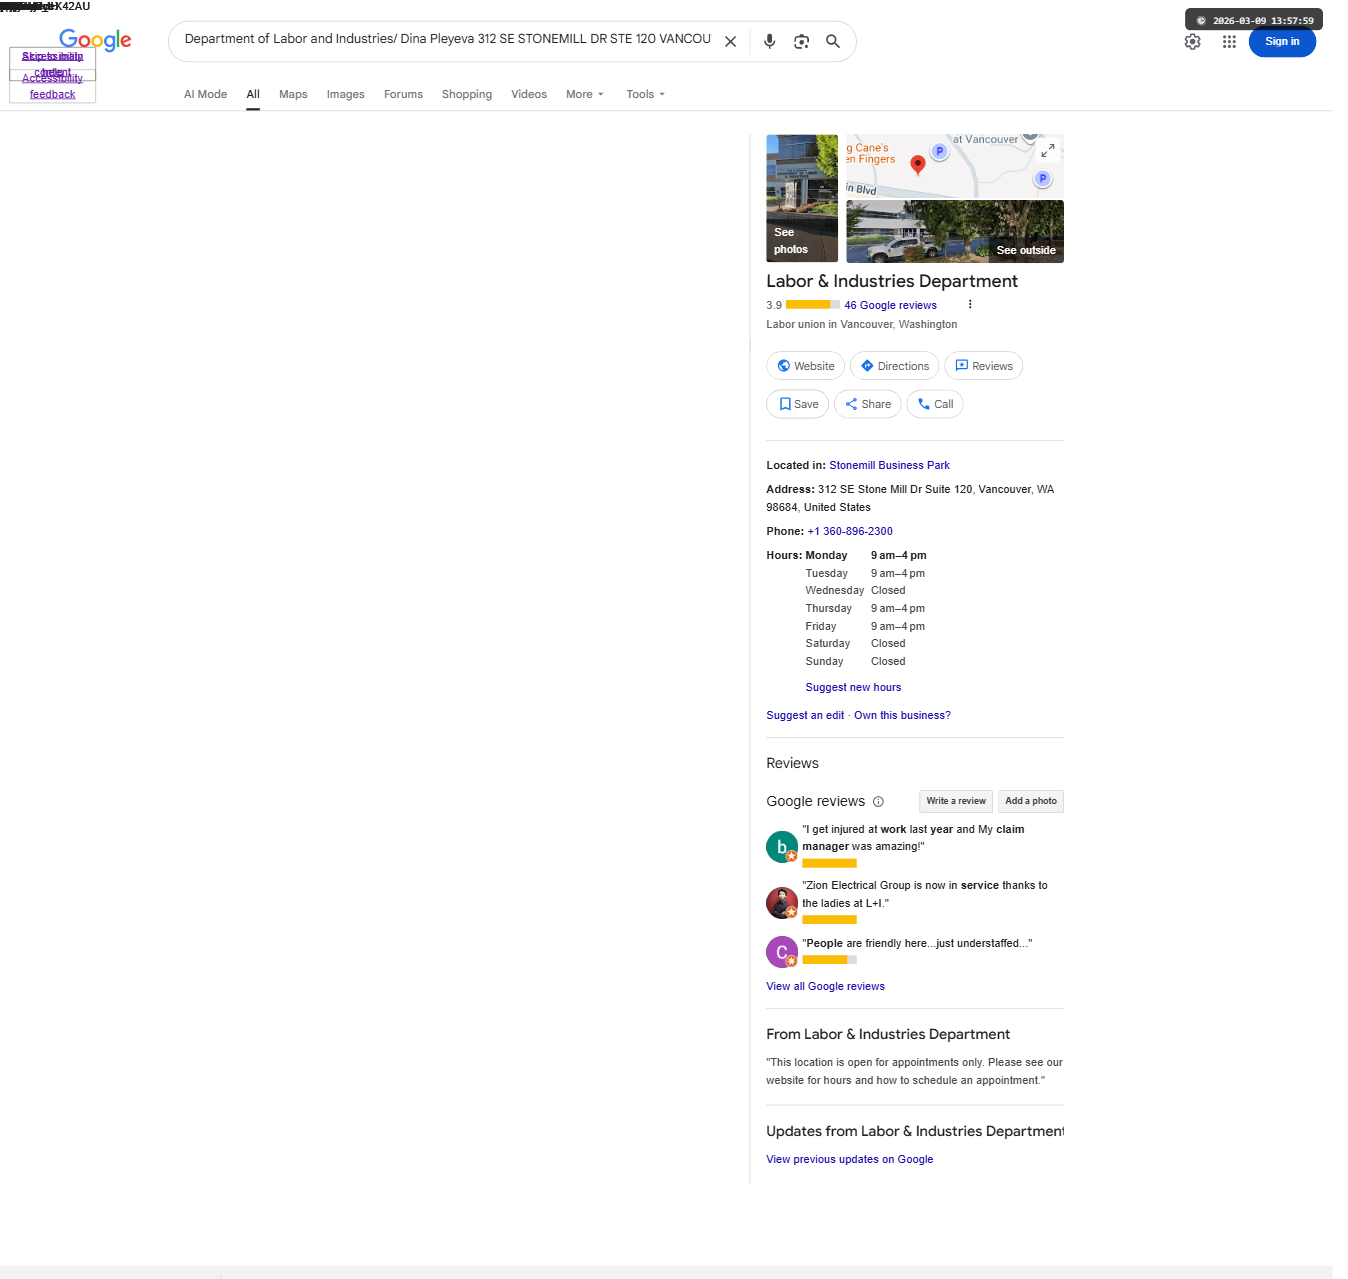Viewport: 1348px width, 1279px height.
Task: Open Zion Electrical reviewer photo avatar
Action: [x=782, y=903]
